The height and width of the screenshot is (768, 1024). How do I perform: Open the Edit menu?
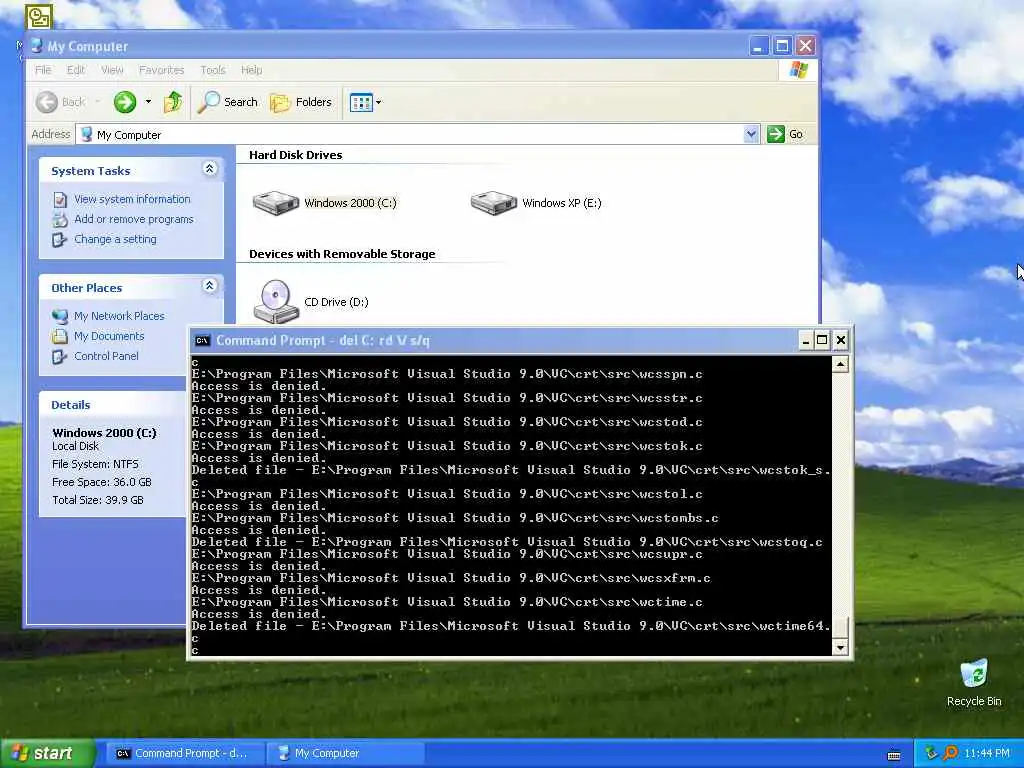pos(76,70)
